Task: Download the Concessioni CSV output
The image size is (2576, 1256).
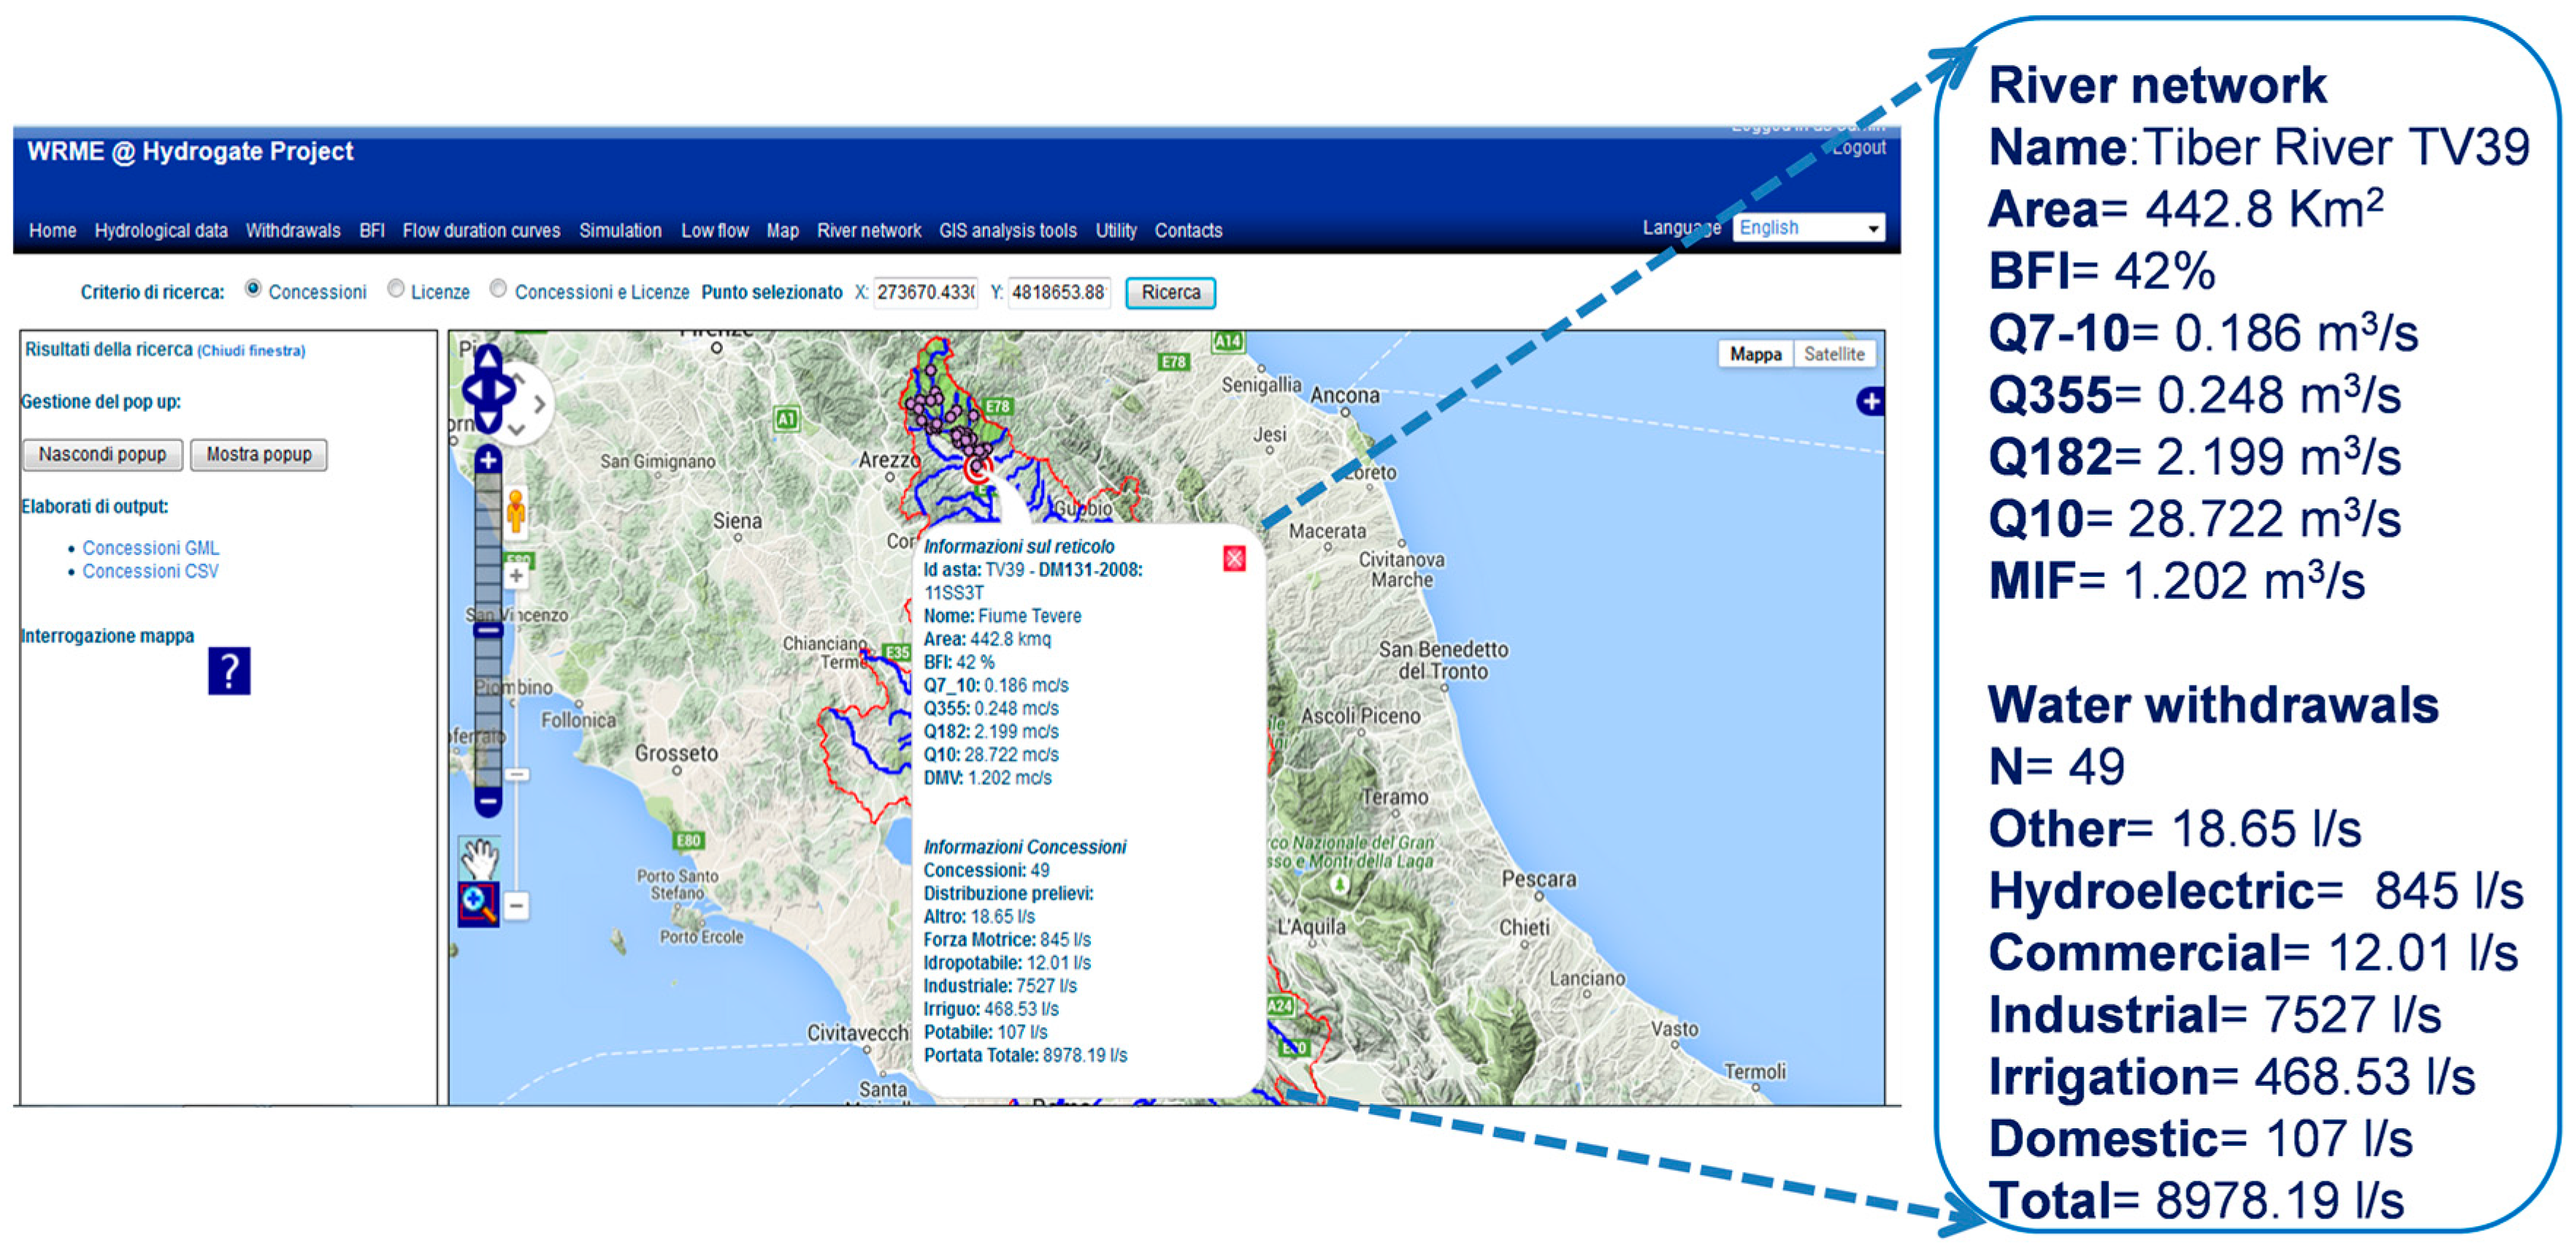Action: [150, 572]
